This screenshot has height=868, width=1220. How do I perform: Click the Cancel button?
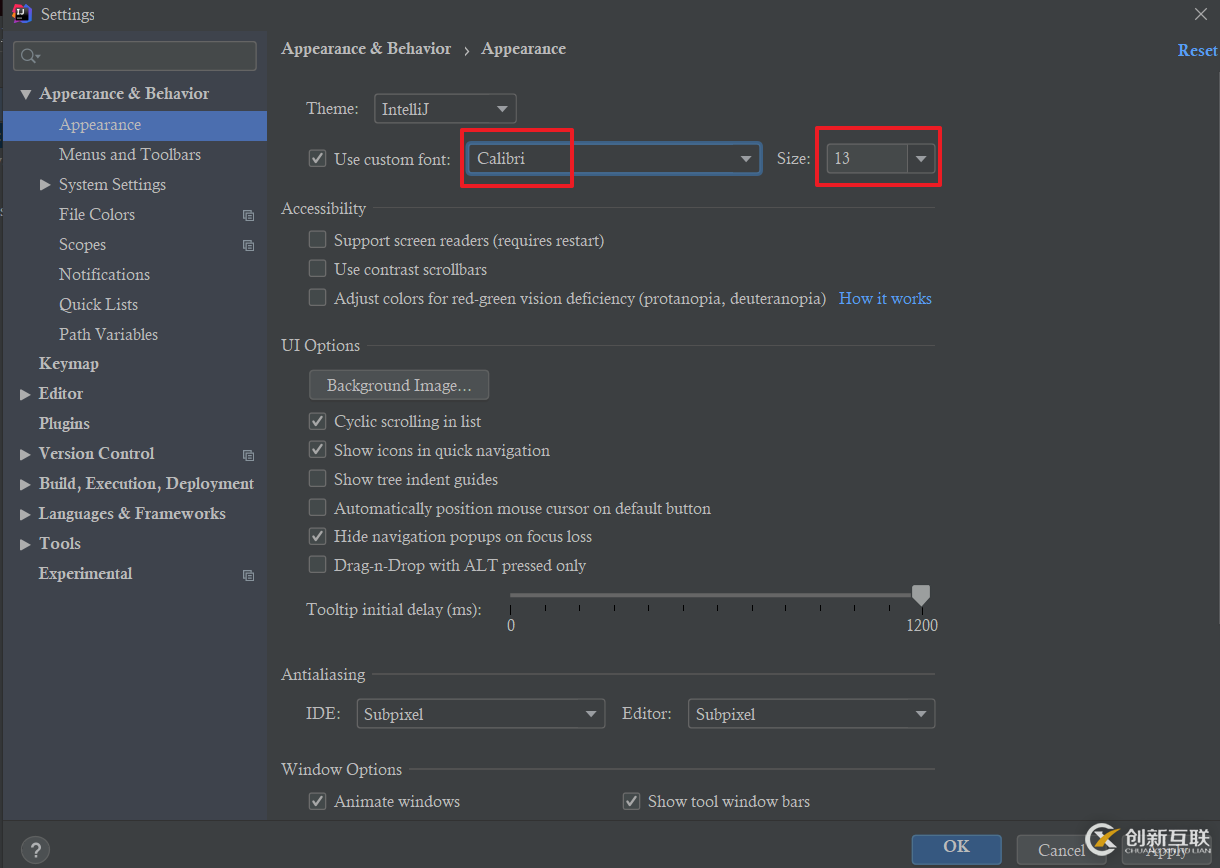(x=1061, y=850)
